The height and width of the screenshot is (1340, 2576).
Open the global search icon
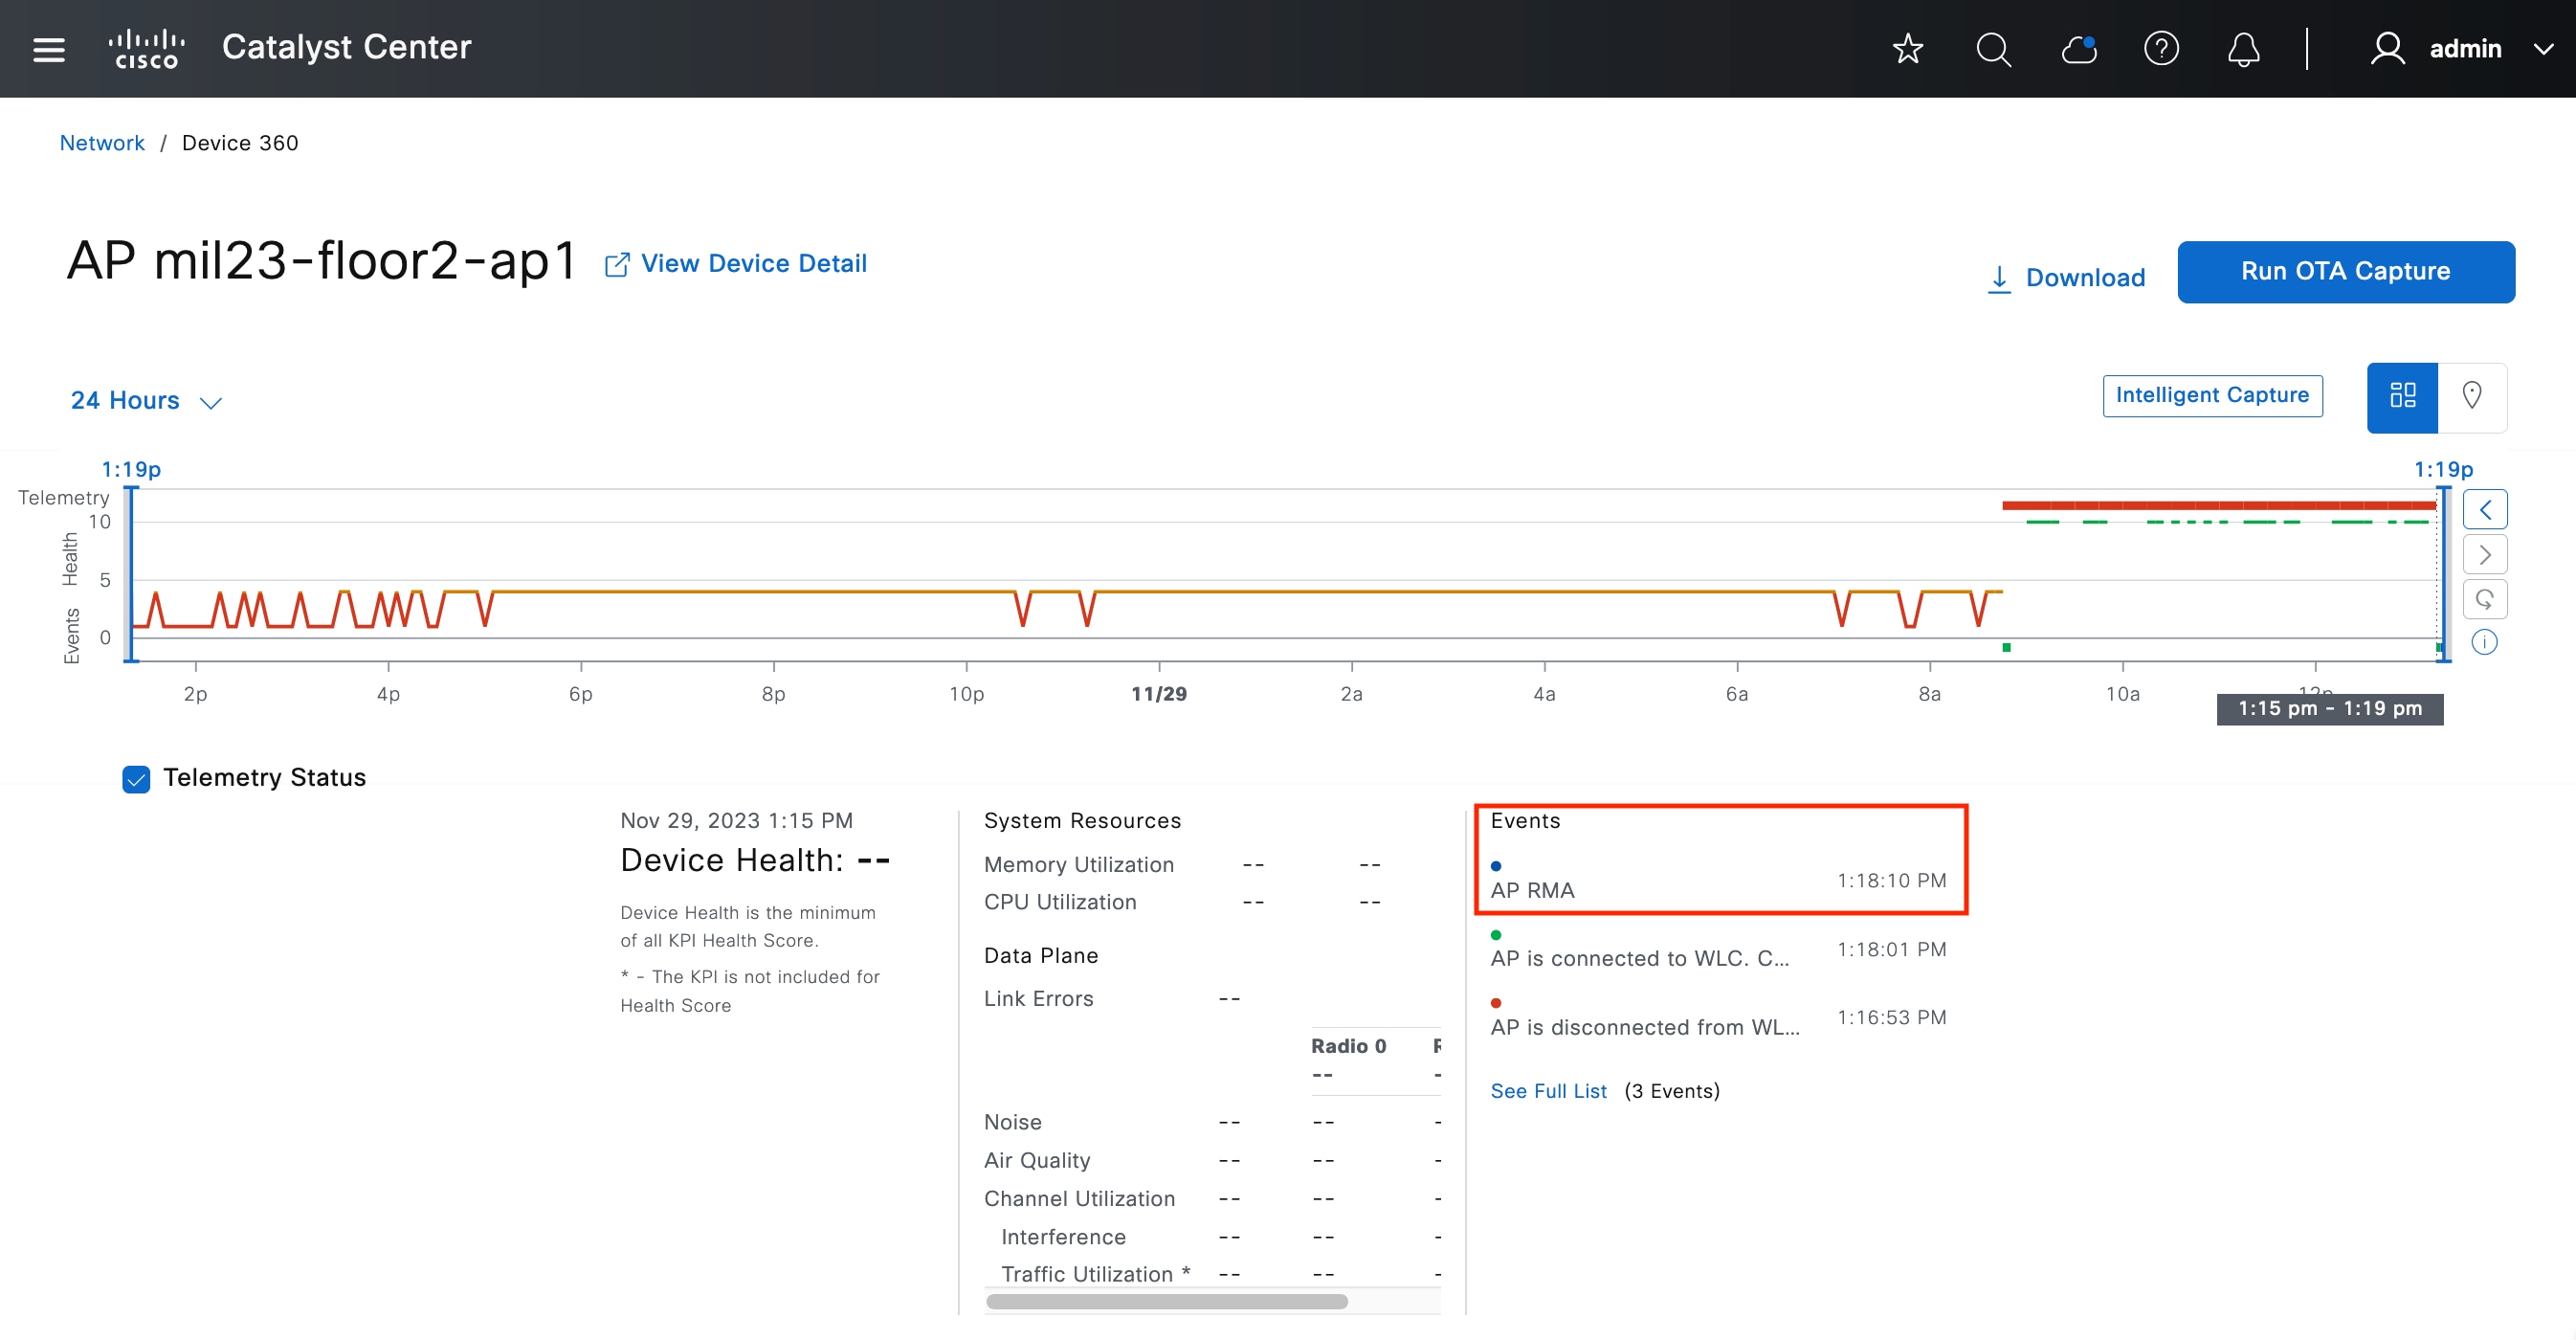tap(1992, 49)
